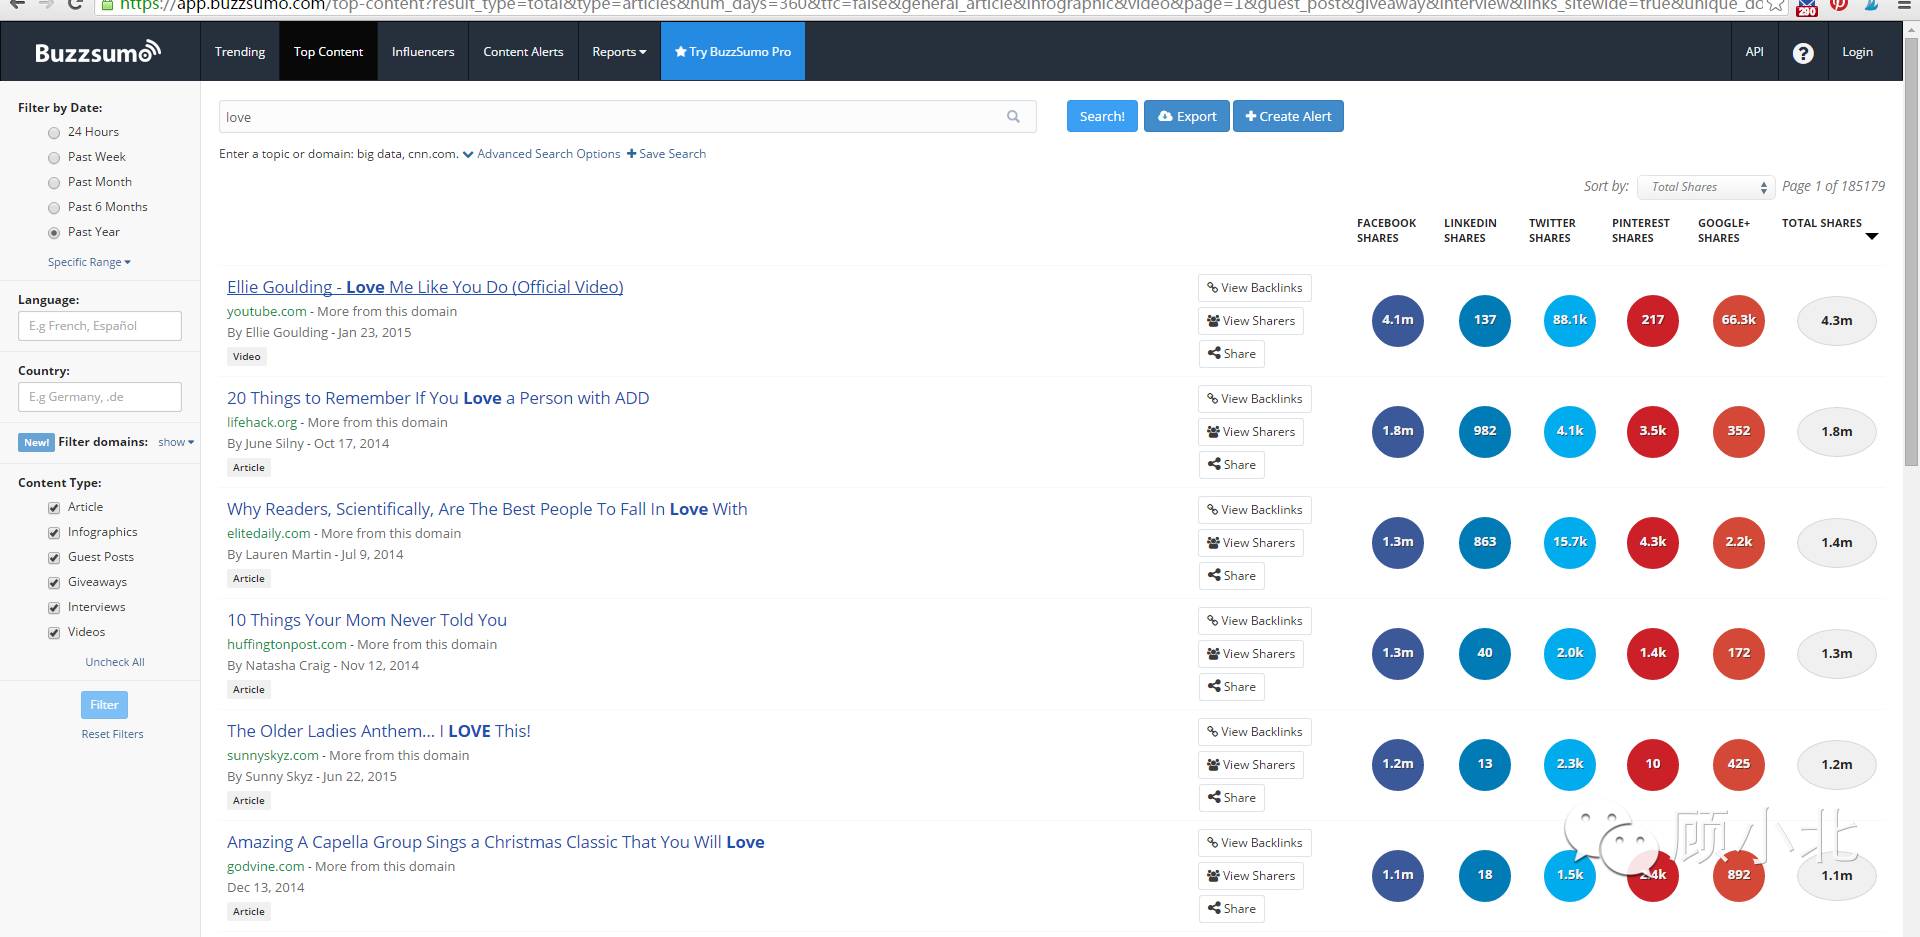Open the Ellie Goulding Love Me Like You Do link
This screenshot has height=937, width=1920.
tap(425, 287)
